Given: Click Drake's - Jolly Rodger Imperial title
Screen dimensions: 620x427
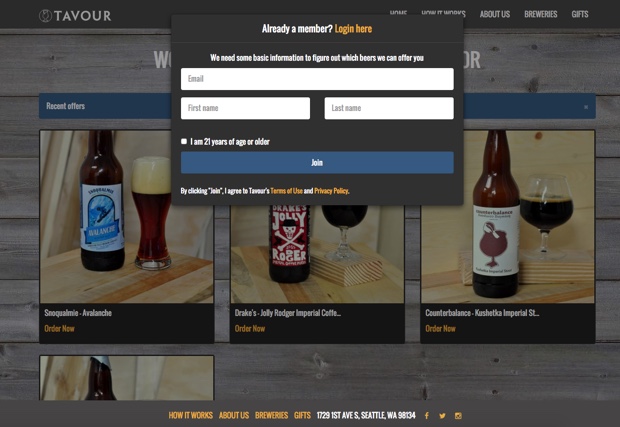Looking at the screenshot, I should [288, 313].
